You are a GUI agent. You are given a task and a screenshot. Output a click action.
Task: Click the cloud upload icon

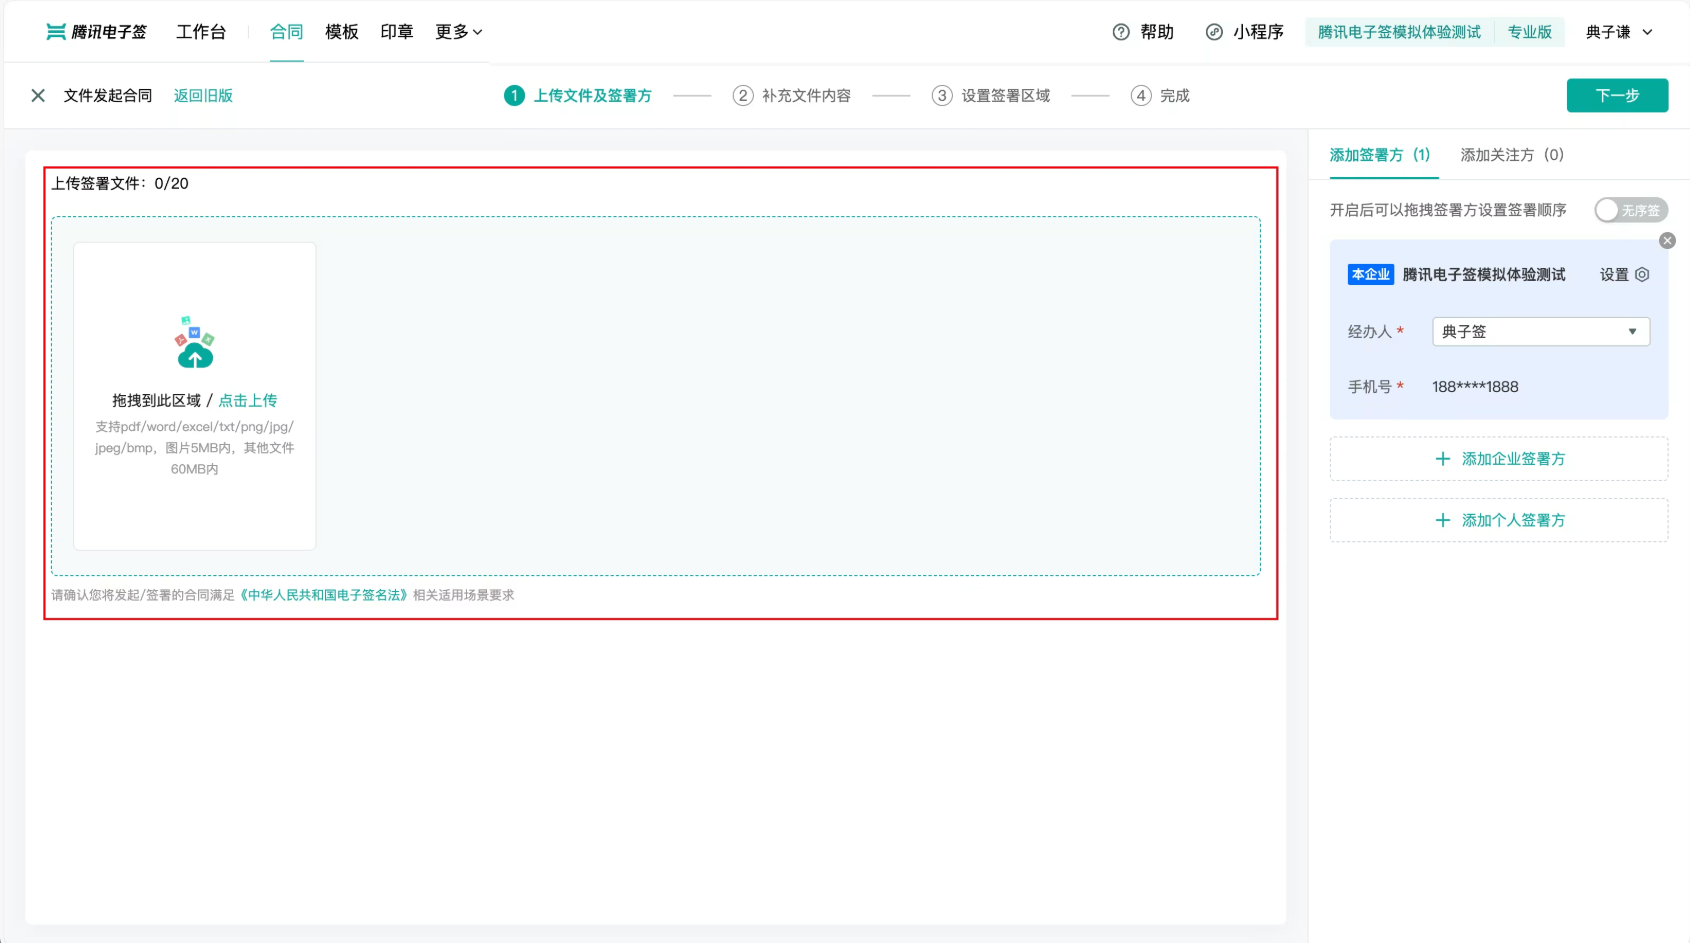[x=195, y=343]
